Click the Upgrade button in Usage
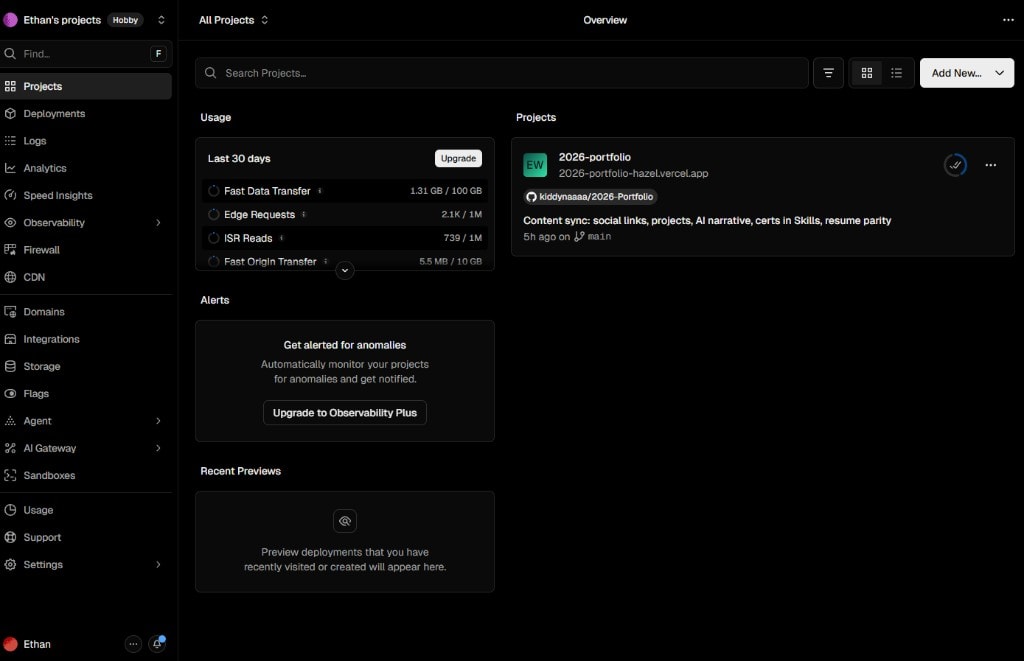Screen dimensions: 1024x661 (x=458, y=159)
